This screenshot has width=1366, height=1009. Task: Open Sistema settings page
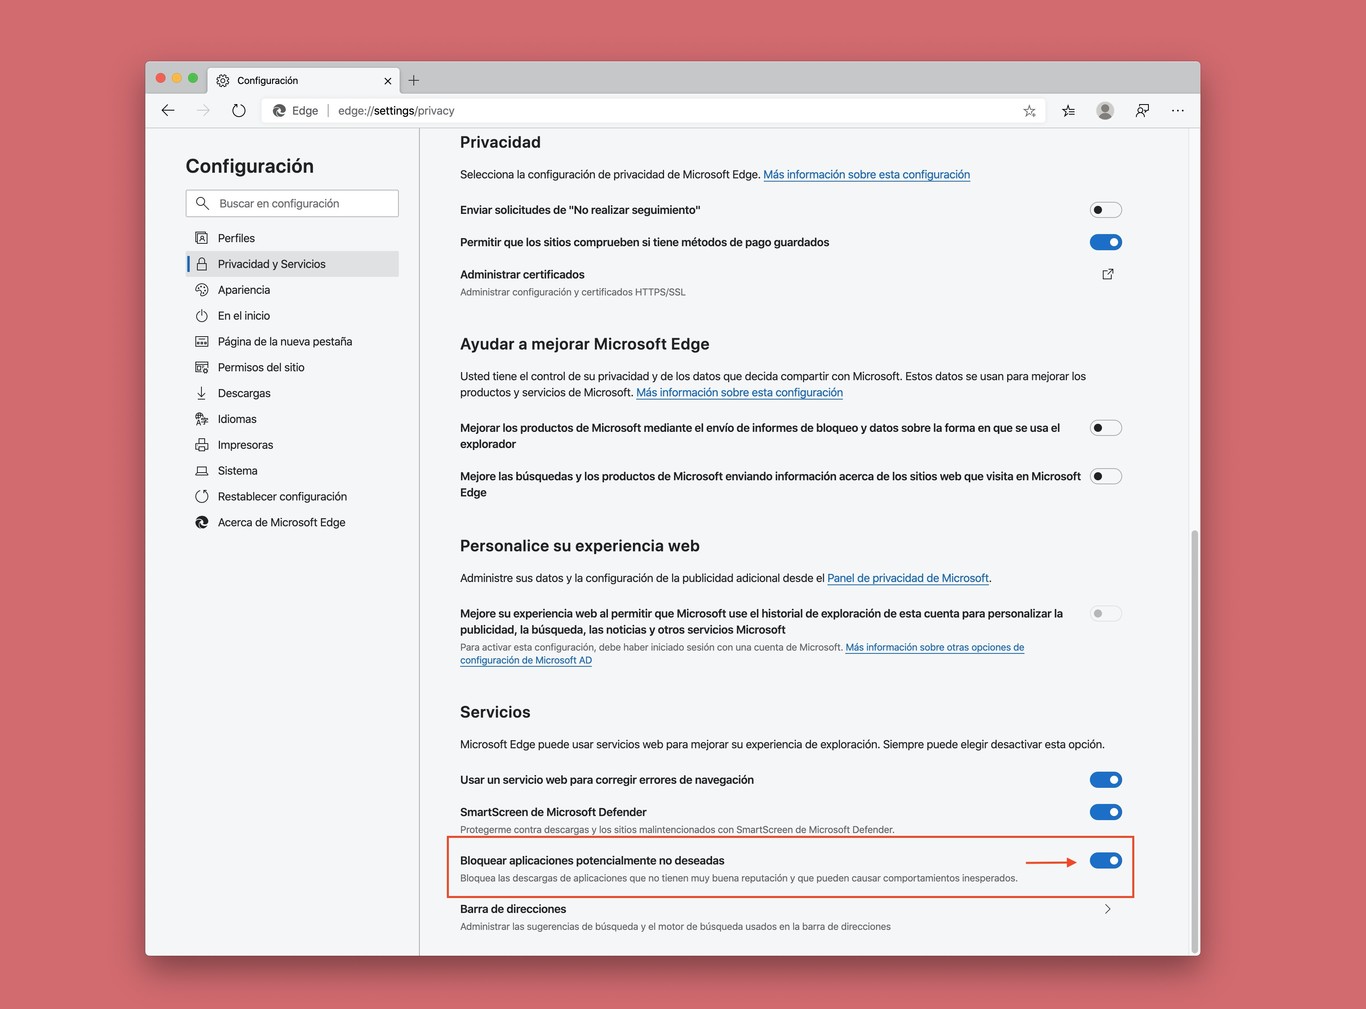coord(293,471)
